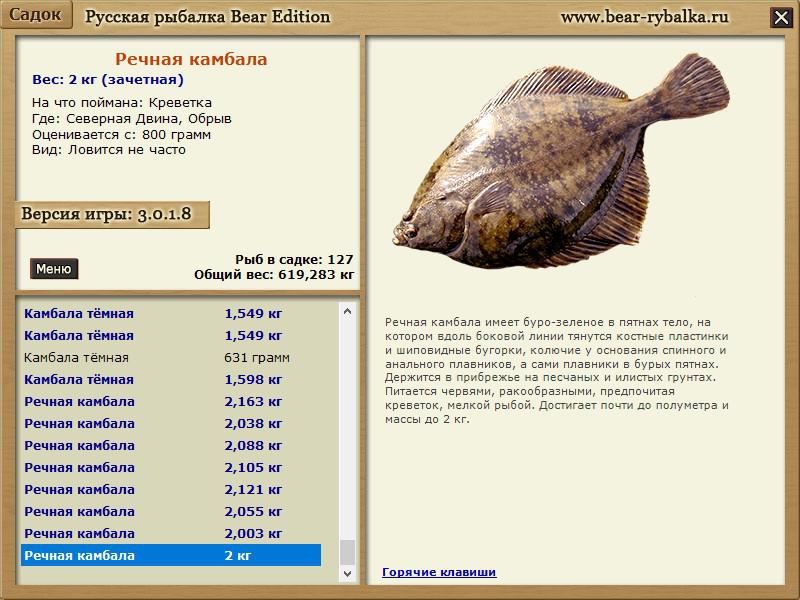Select the Речная камбала 2,088 кг row
800x600 pixels.
pos(170,445)
